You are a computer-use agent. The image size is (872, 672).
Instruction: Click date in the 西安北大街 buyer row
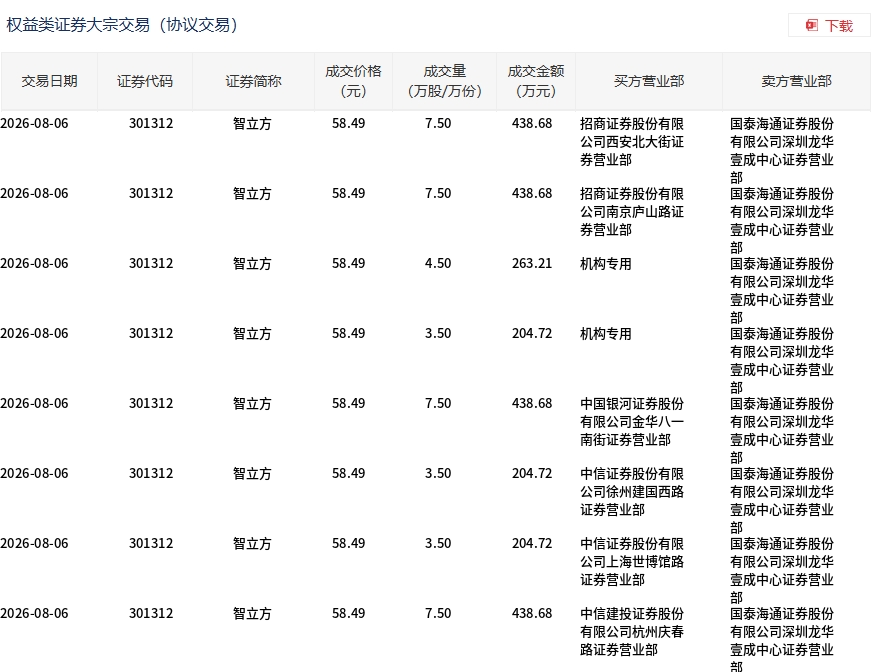coord(34,123)
